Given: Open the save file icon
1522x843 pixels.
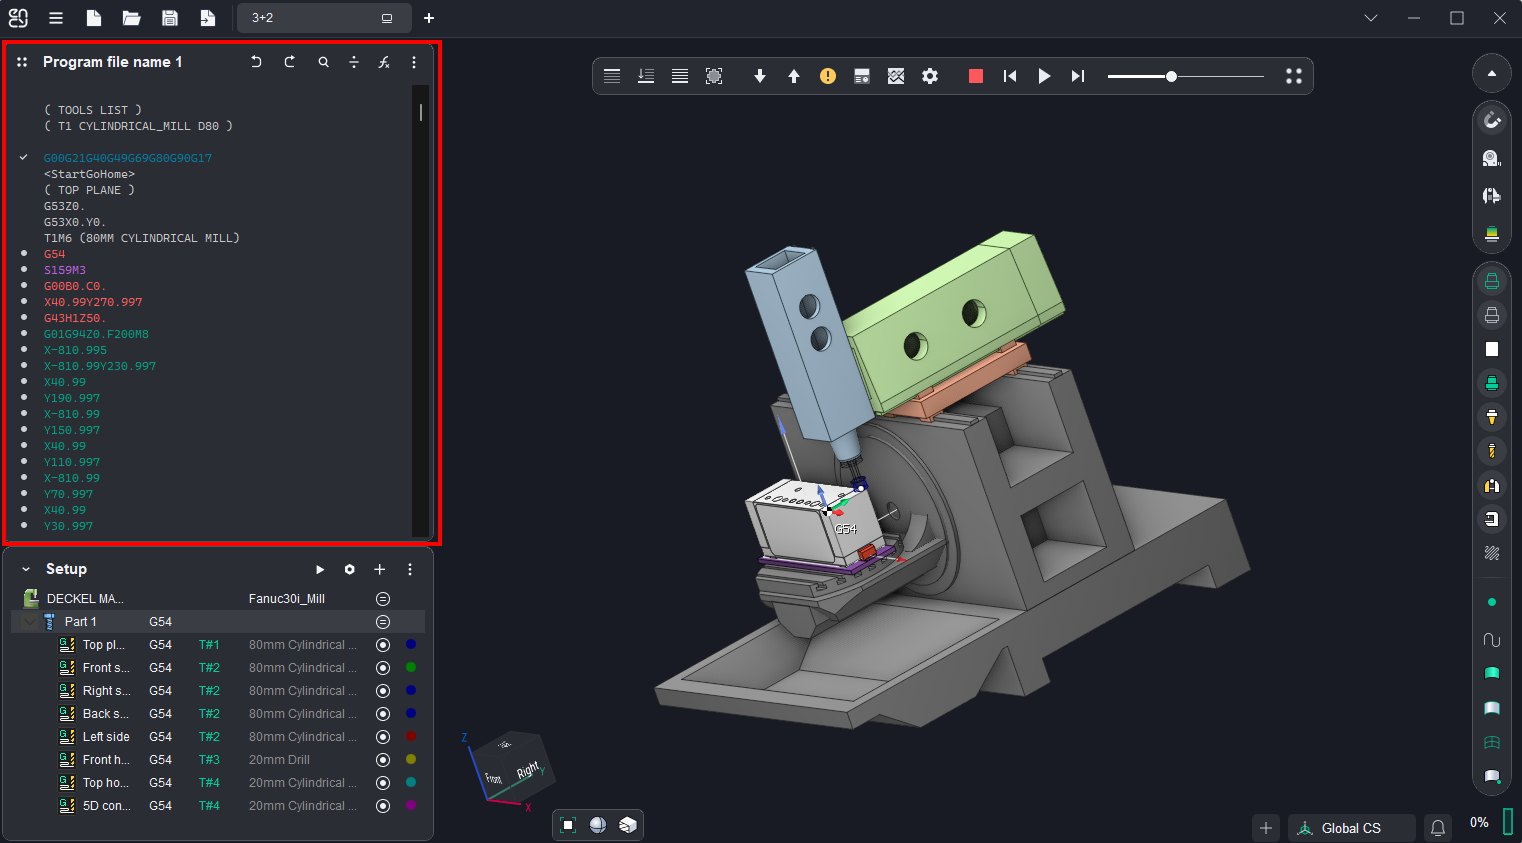Looking at the screenshot, I should (170, 18).
